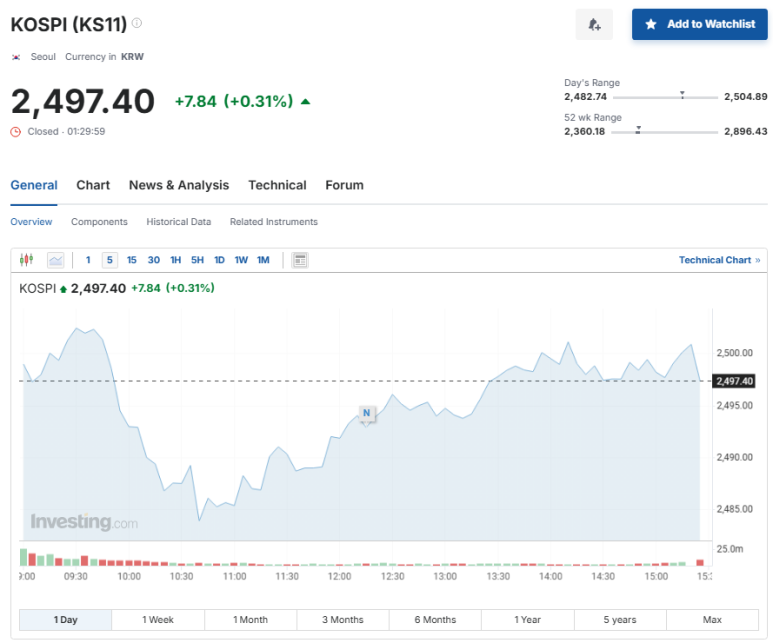773x643 pixels.
Task: Click the 52 wk Range slider marker
Action: (x=638, y=130)
